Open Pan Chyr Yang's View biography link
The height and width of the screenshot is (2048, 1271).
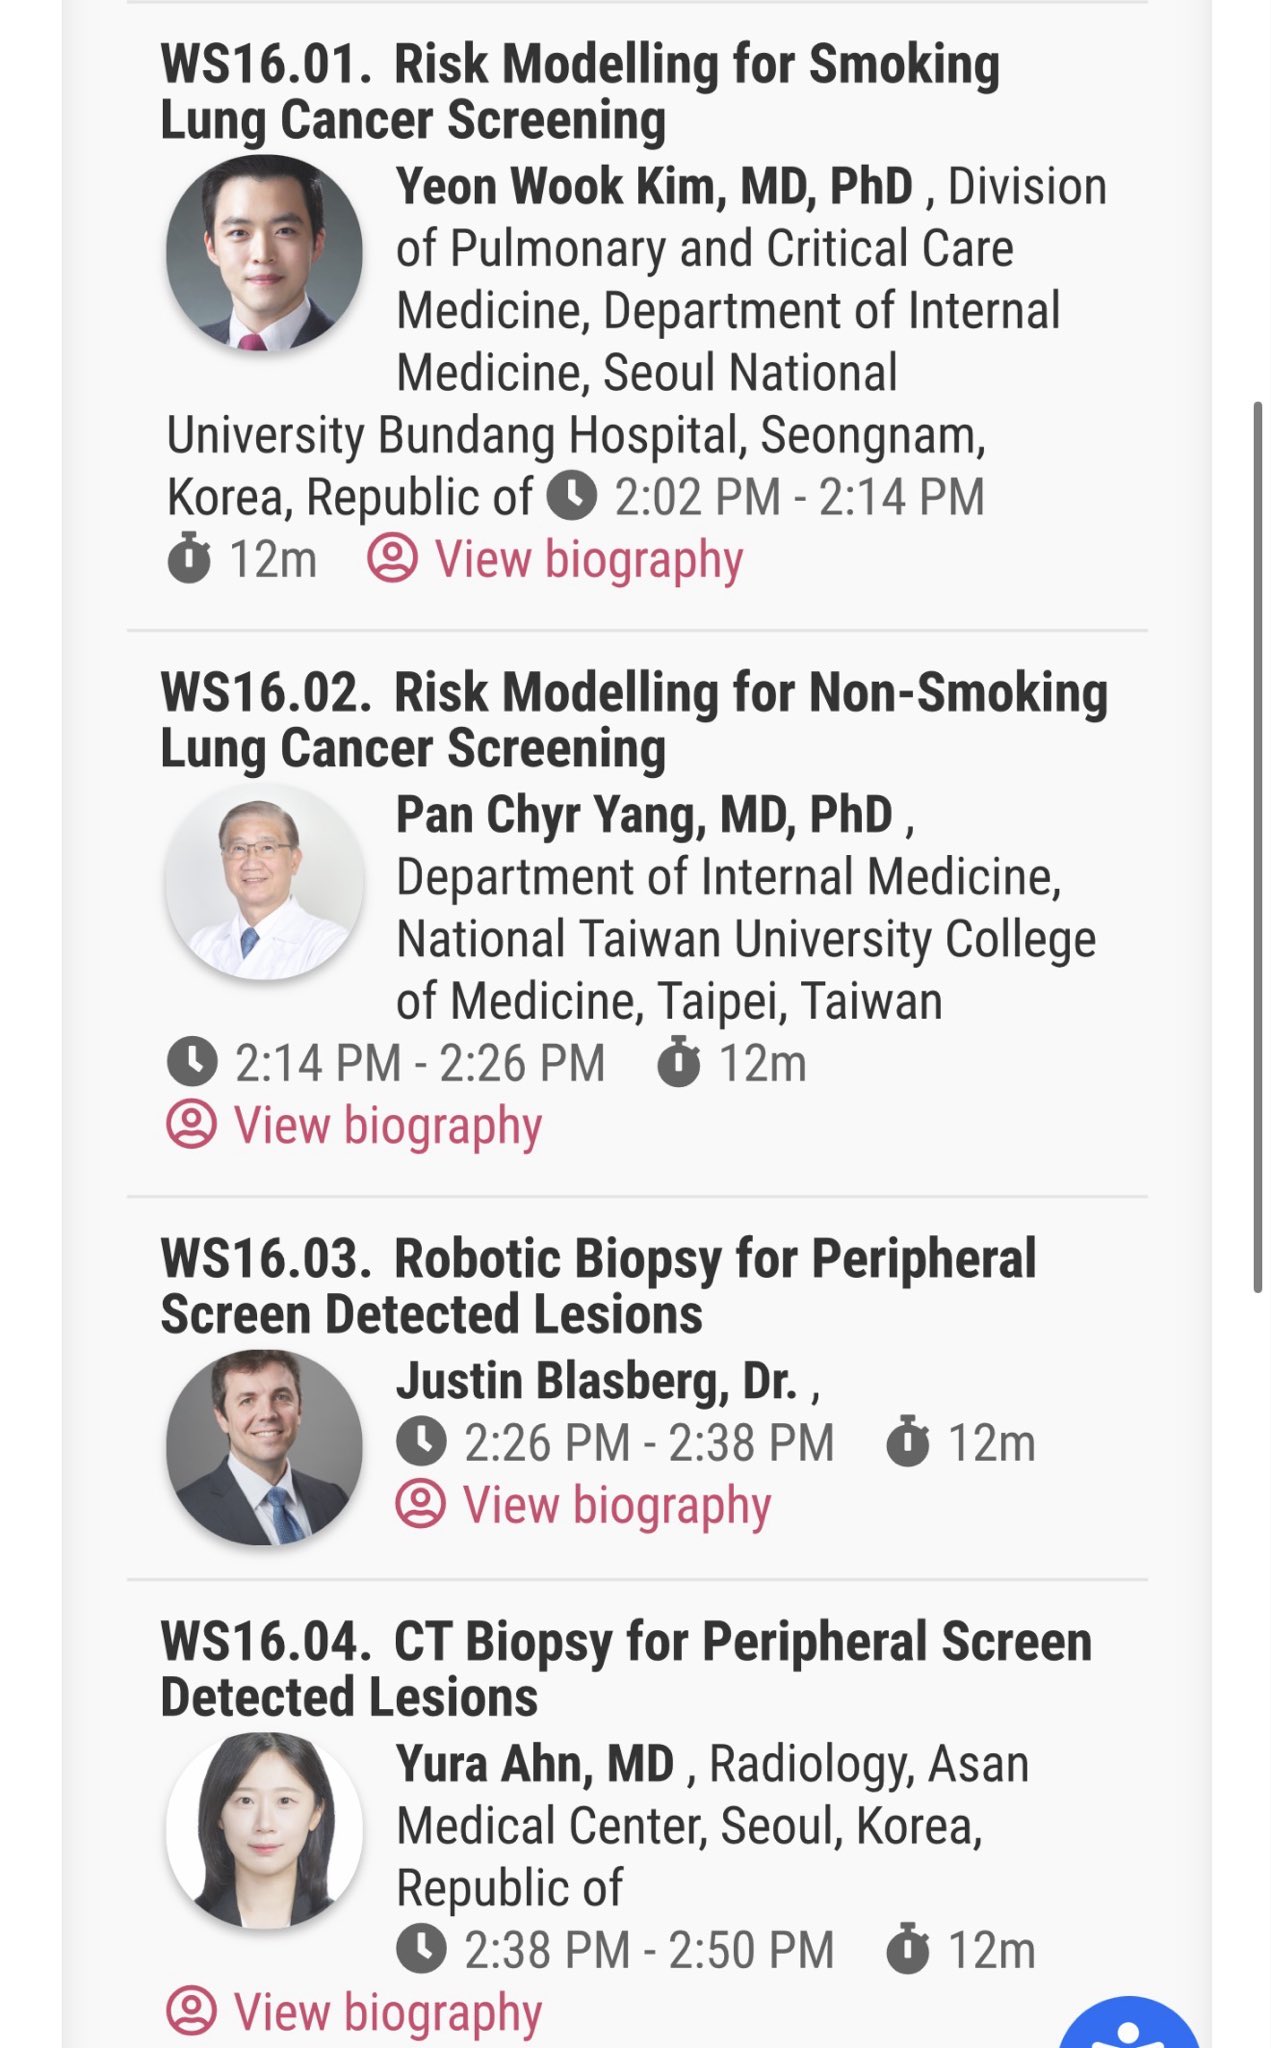354,1125
